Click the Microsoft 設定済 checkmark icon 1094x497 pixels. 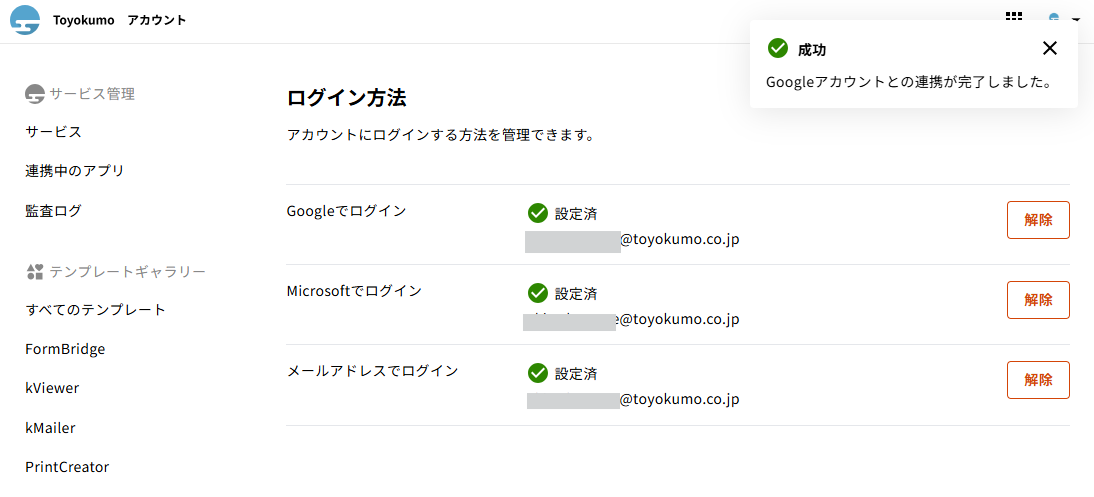(x=537, y=292)
